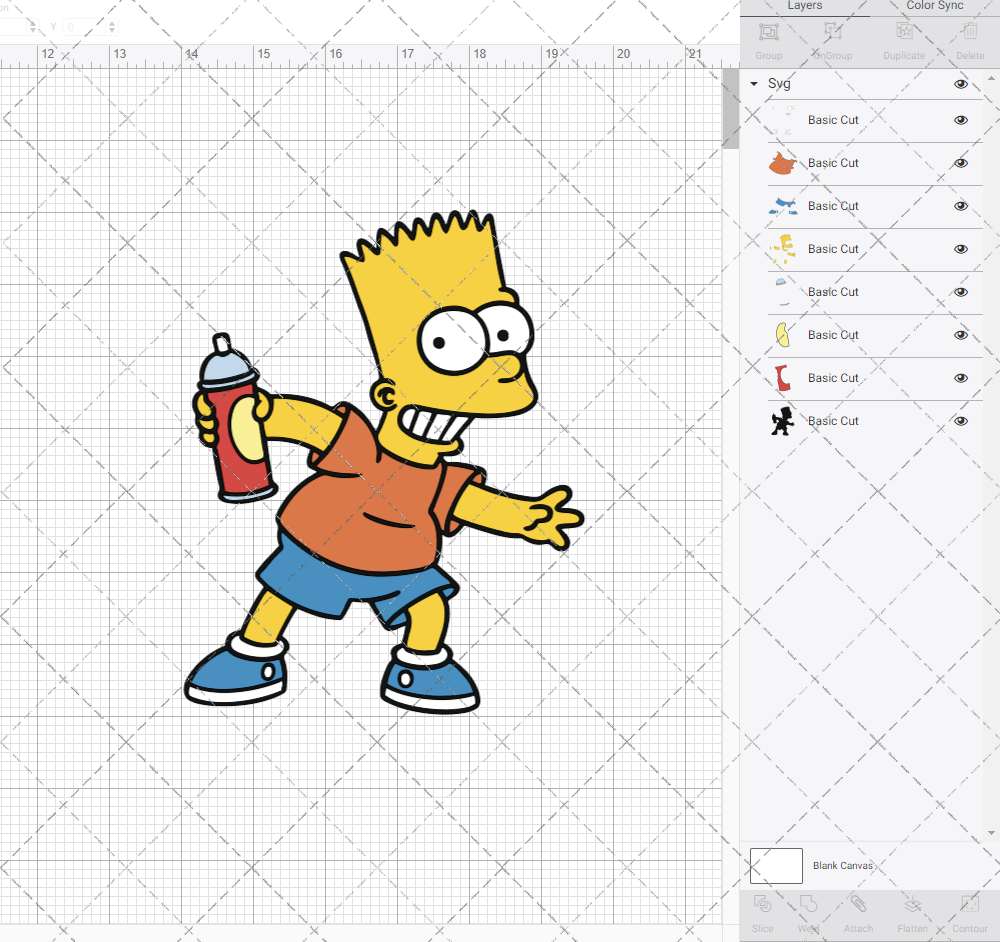Hide the red spray can layer
Screen dimensions: 1000x942
960,378
